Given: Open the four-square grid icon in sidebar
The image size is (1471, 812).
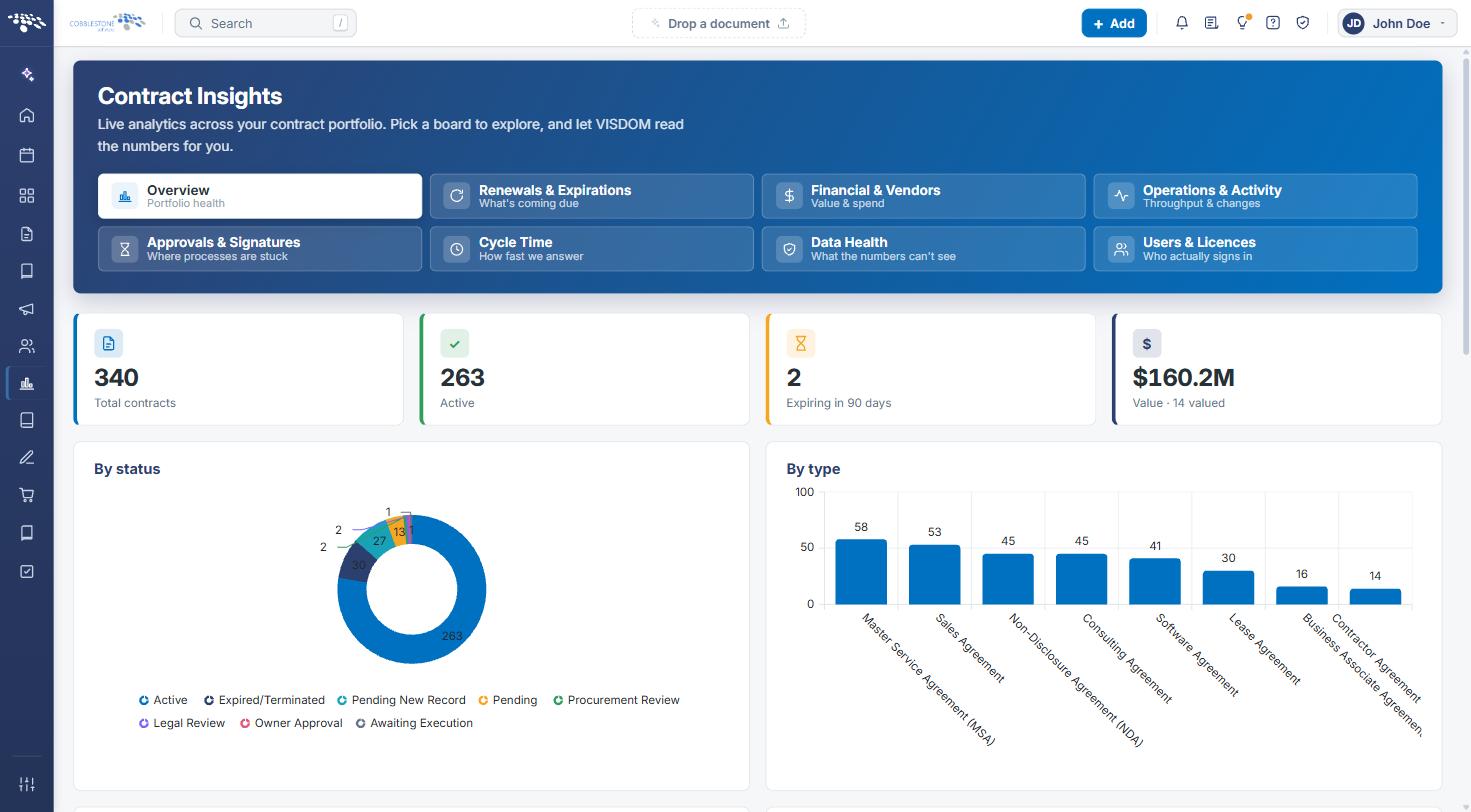Looking at the screenshot, I should point(27,196).
